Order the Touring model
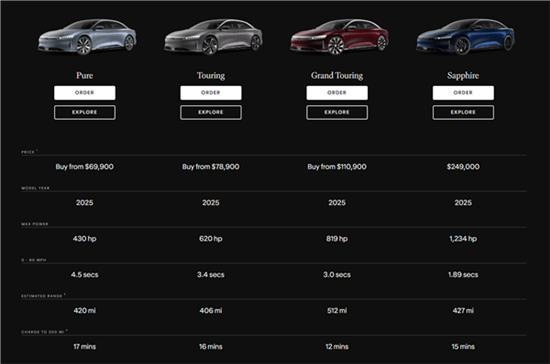This screenshot has height=364, width=550. (211, 93)
